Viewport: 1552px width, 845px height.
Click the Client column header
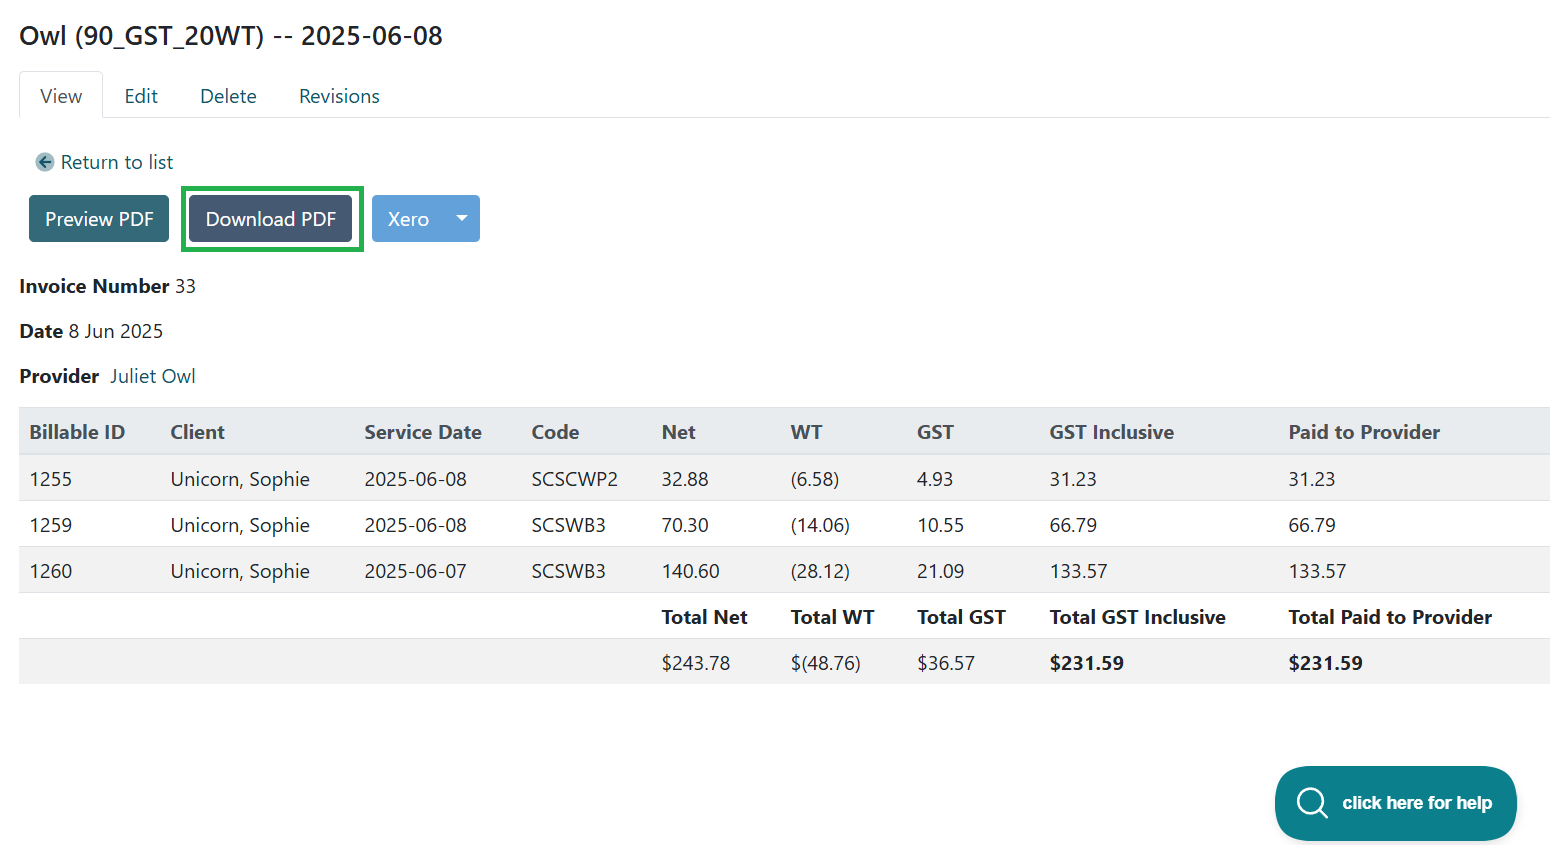coord(197,432)
